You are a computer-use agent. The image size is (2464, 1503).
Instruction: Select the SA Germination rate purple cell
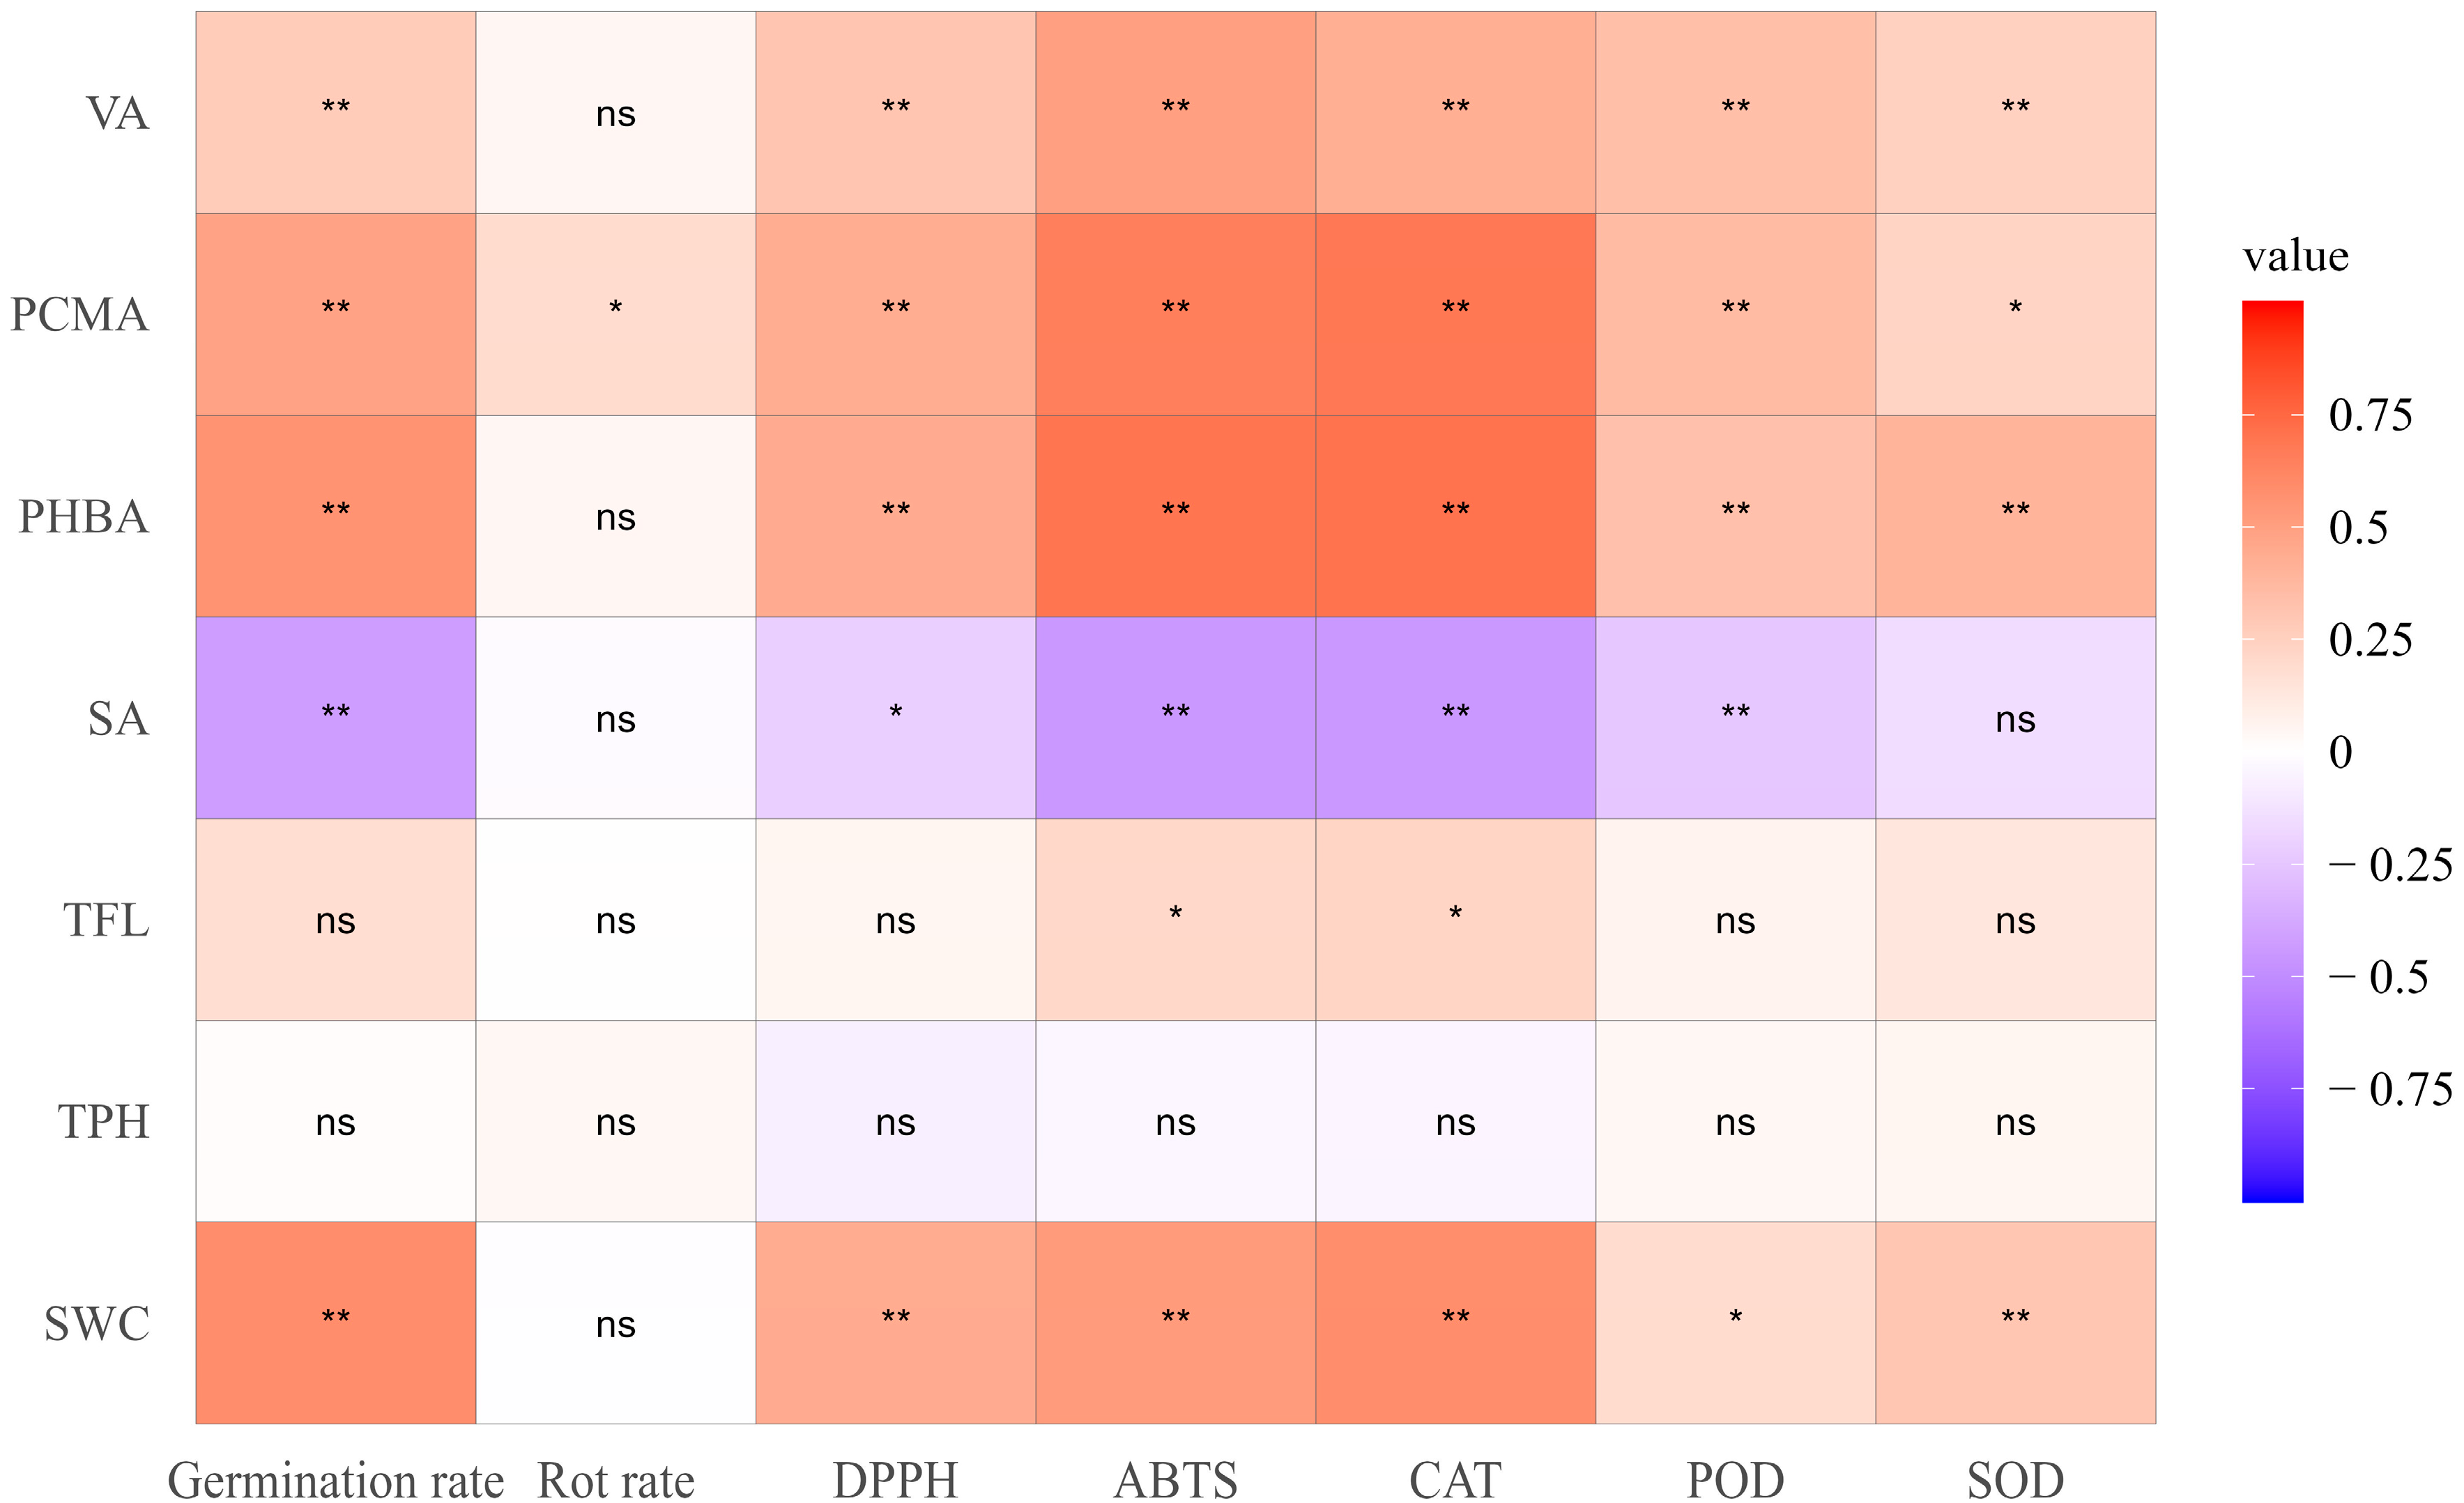336,718
